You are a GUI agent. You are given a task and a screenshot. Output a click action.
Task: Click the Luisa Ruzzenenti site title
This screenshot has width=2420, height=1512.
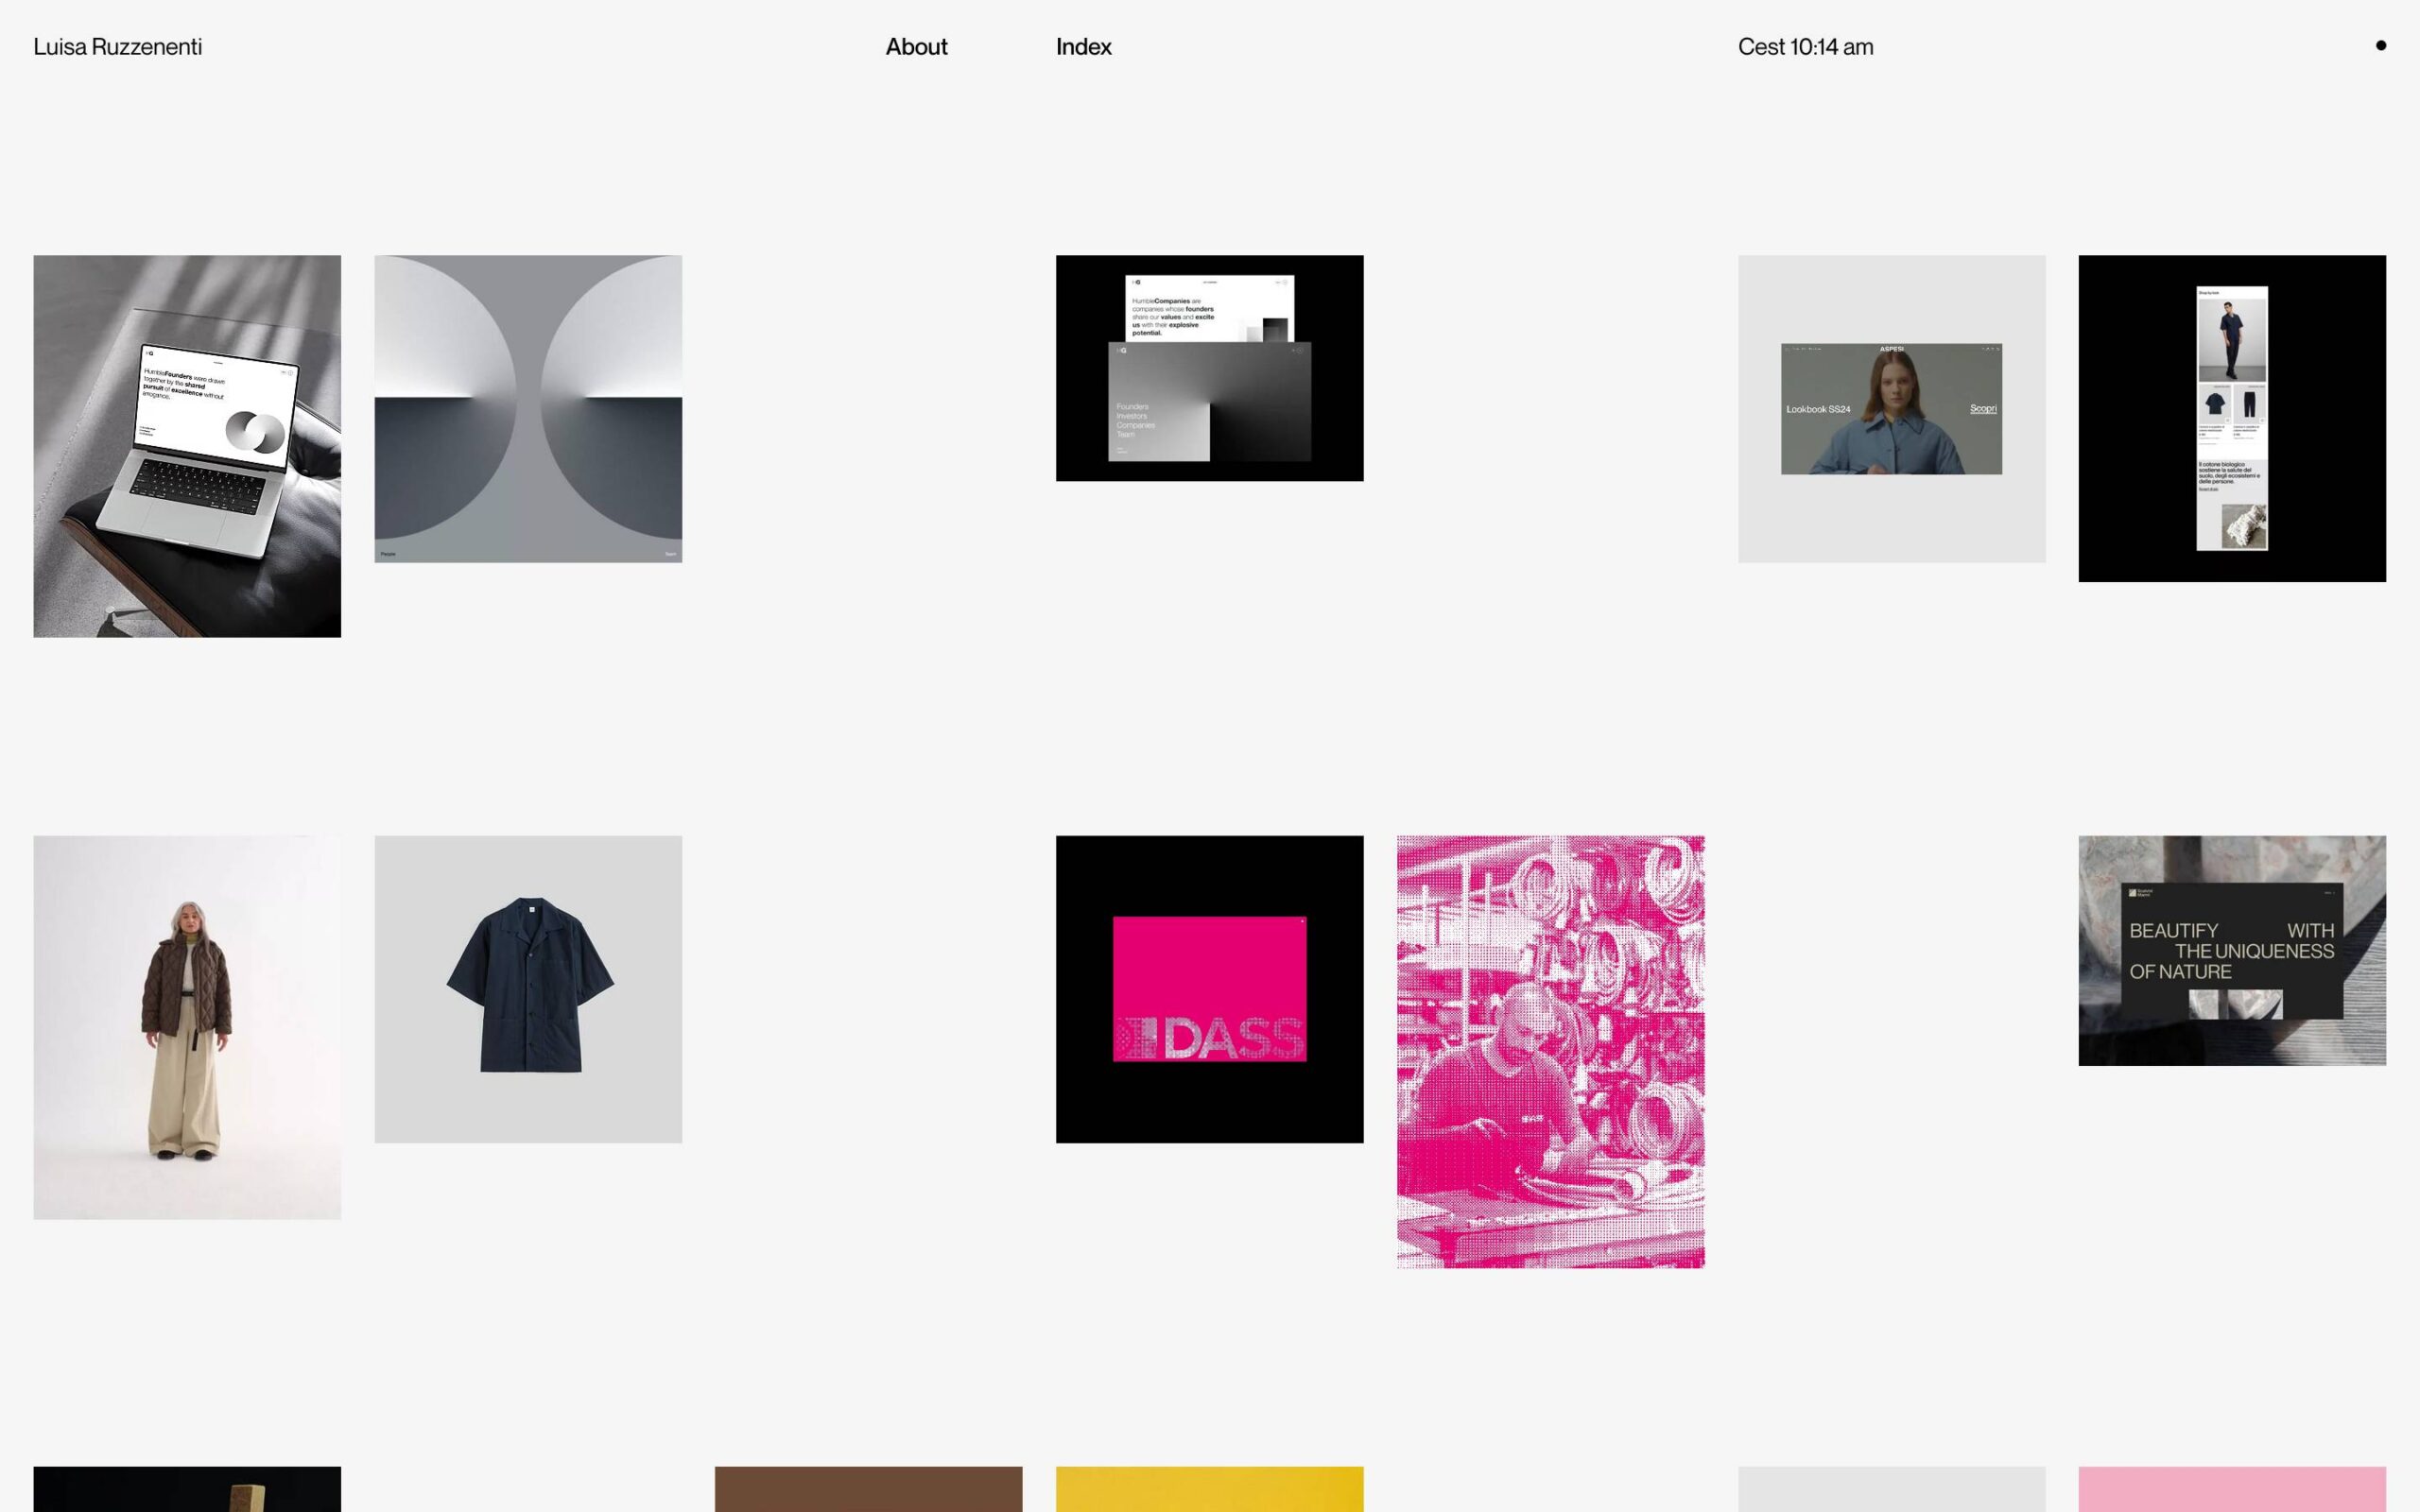(117, 47)
